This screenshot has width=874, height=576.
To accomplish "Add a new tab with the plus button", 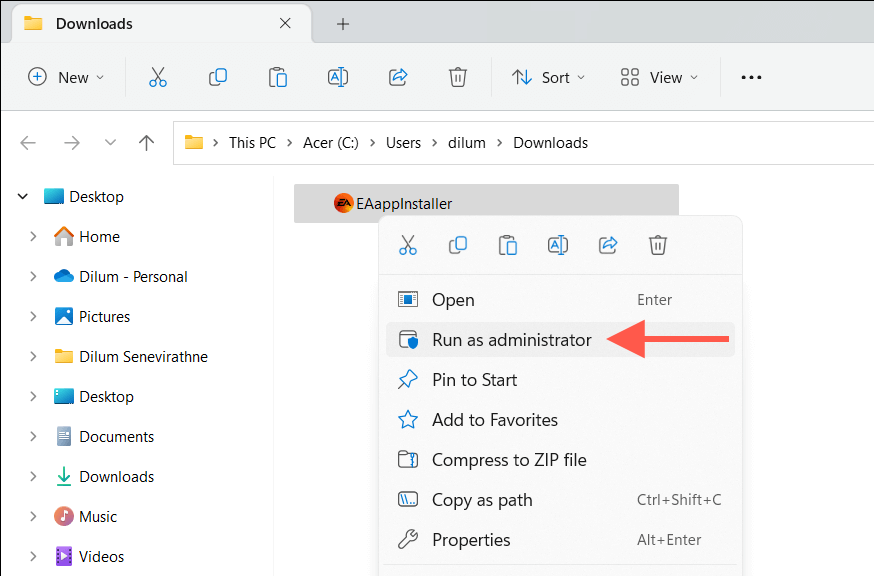I will point(343,24).
